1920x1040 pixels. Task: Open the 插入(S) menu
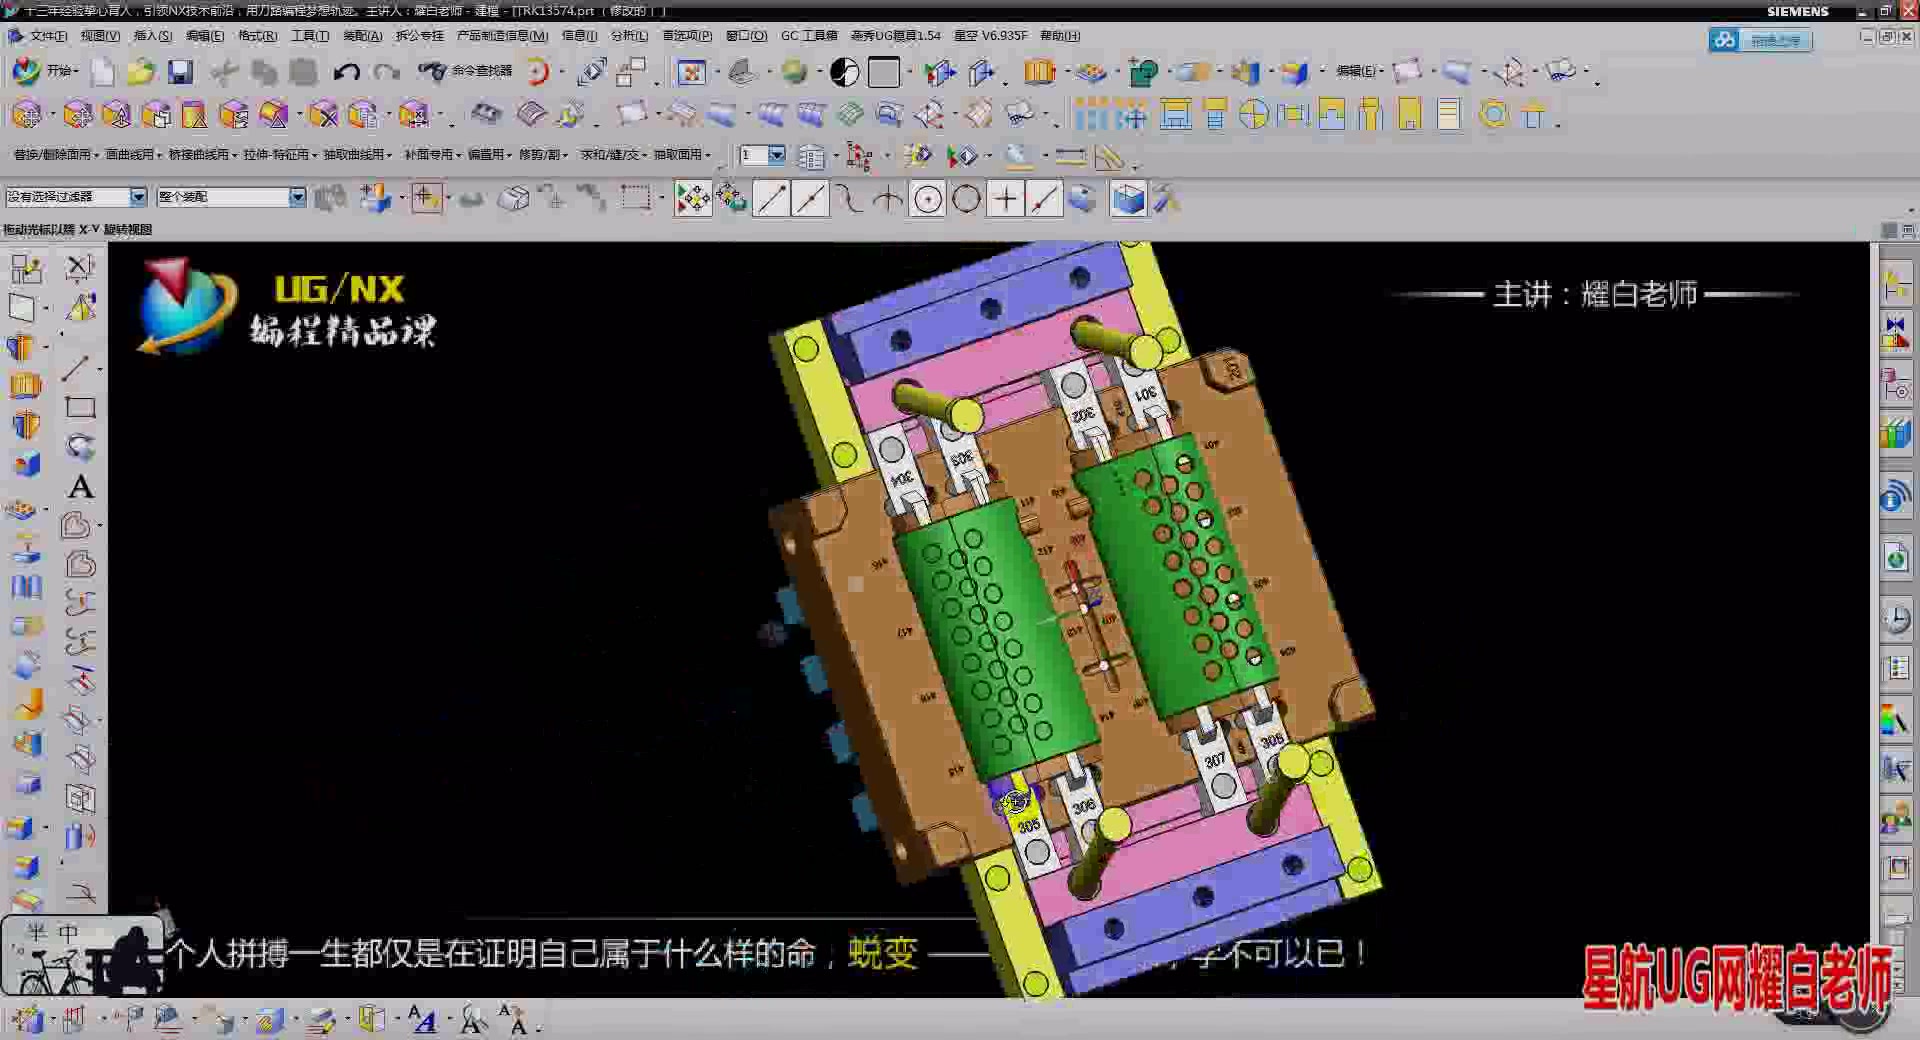153,36
